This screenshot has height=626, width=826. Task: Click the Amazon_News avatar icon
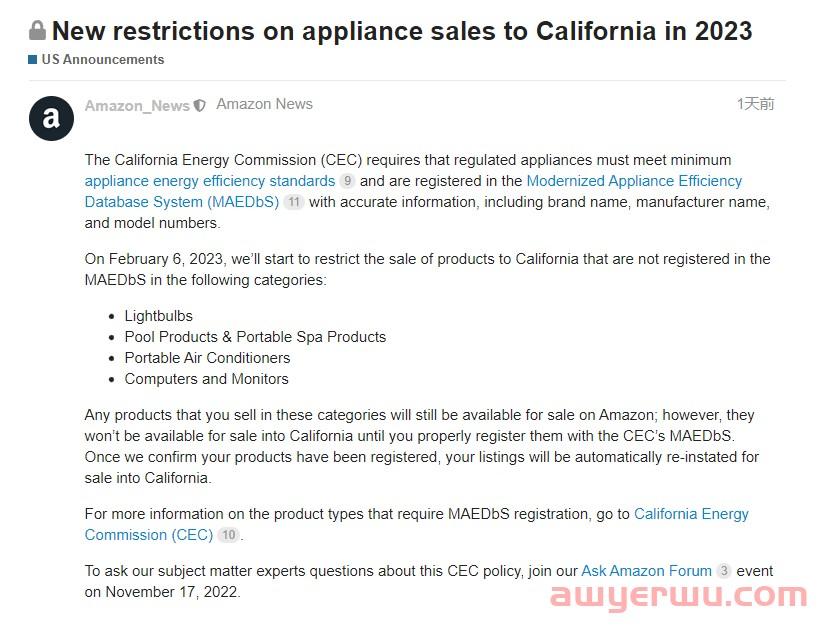[x=51, y=119]
